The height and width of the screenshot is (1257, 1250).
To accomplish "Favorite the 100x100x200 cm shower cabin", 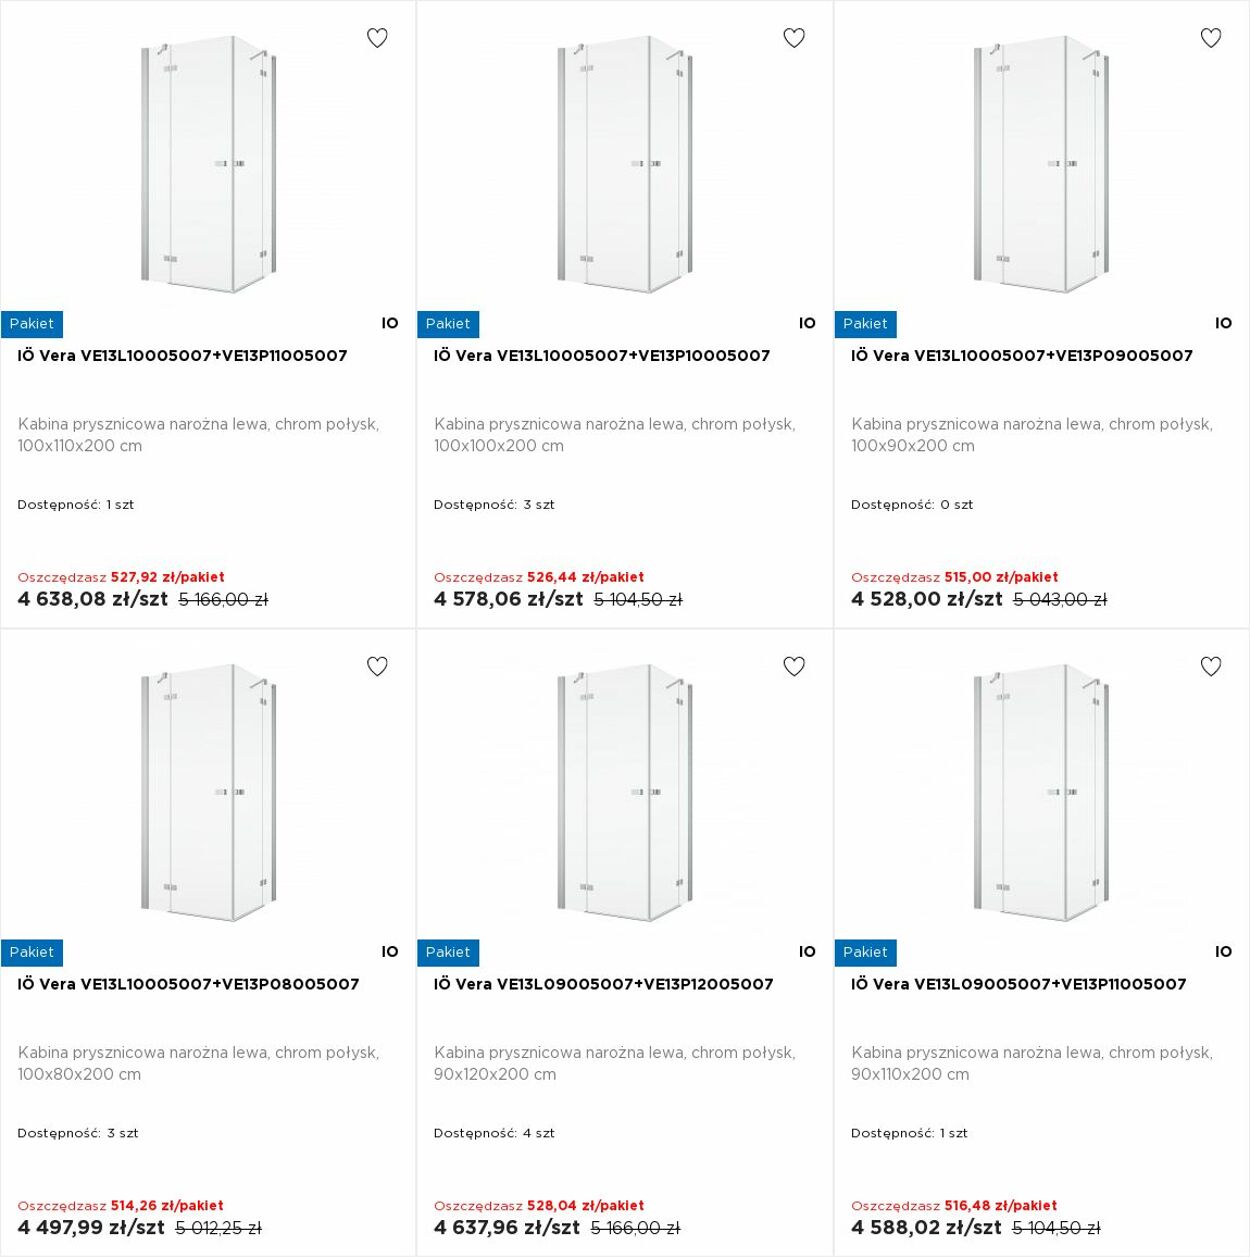I will point(794,38).
